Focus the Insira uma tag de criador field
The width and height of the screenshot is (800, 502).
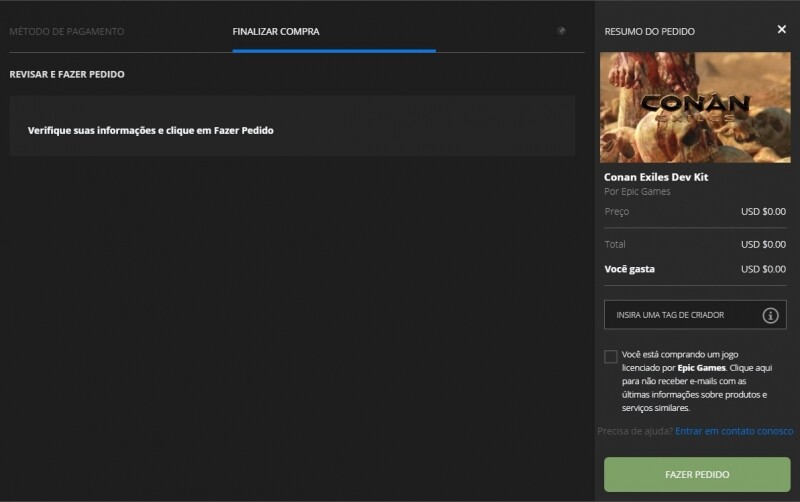click(680, 315)
